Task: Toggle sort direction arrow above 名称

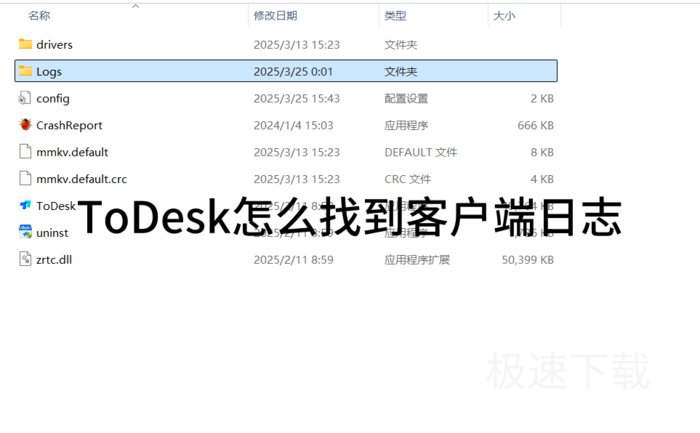Action: point(136,6)
